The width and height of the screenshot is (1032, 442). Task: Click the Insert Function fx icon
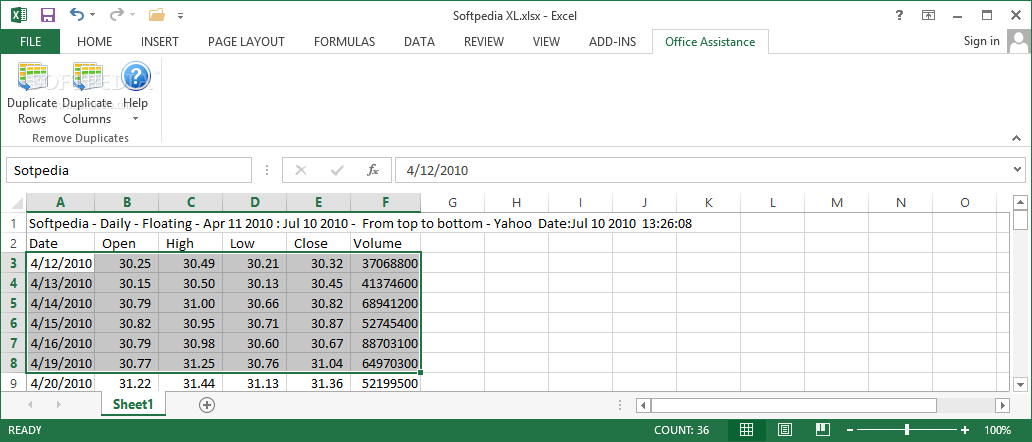[373, 170]
